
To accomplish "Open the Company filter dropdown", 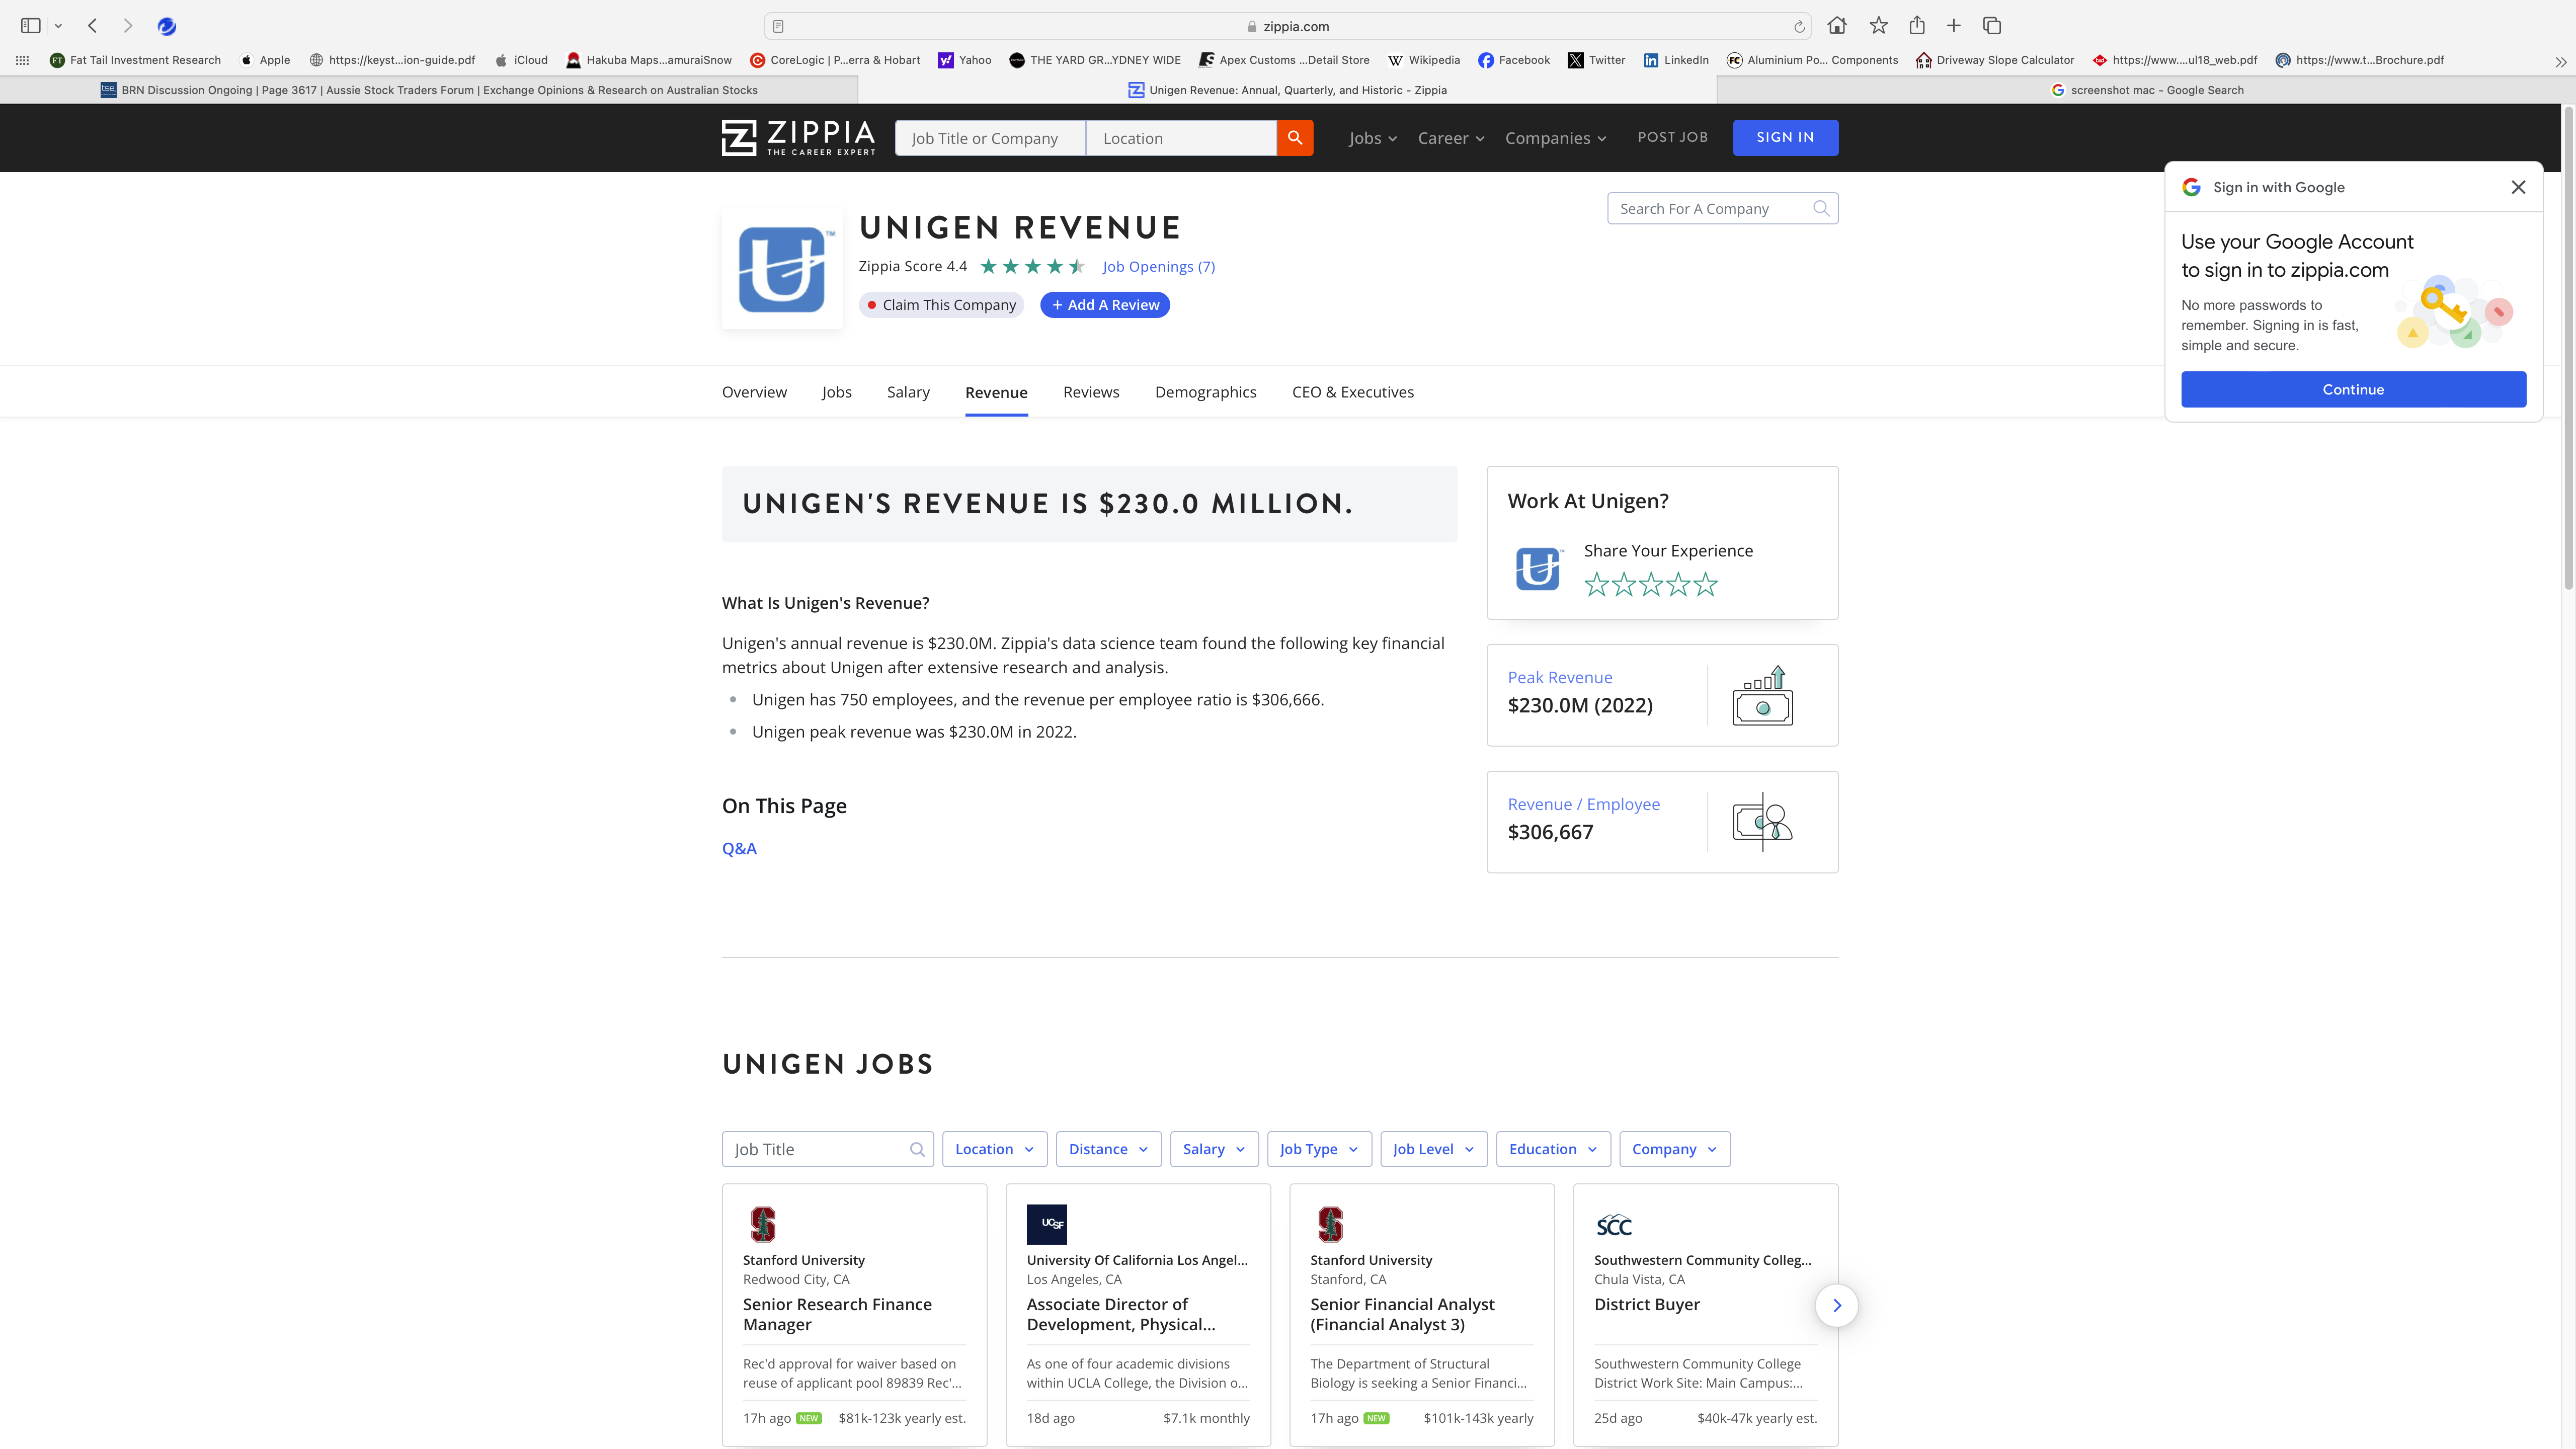I will [x=1675, y=1150].
